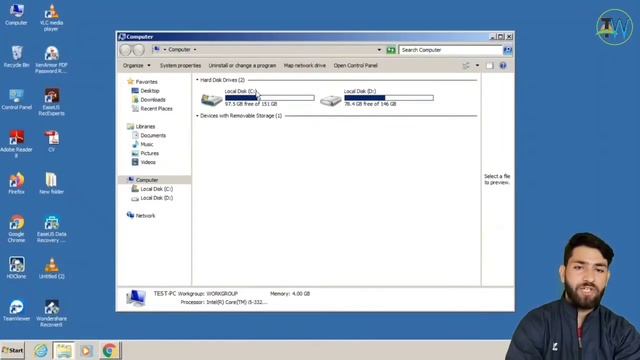Image resolution: width=640 pixels, height=360 pixels.
Task: Select Libraries in the navigation pane
Action: (x=141, y=127)
